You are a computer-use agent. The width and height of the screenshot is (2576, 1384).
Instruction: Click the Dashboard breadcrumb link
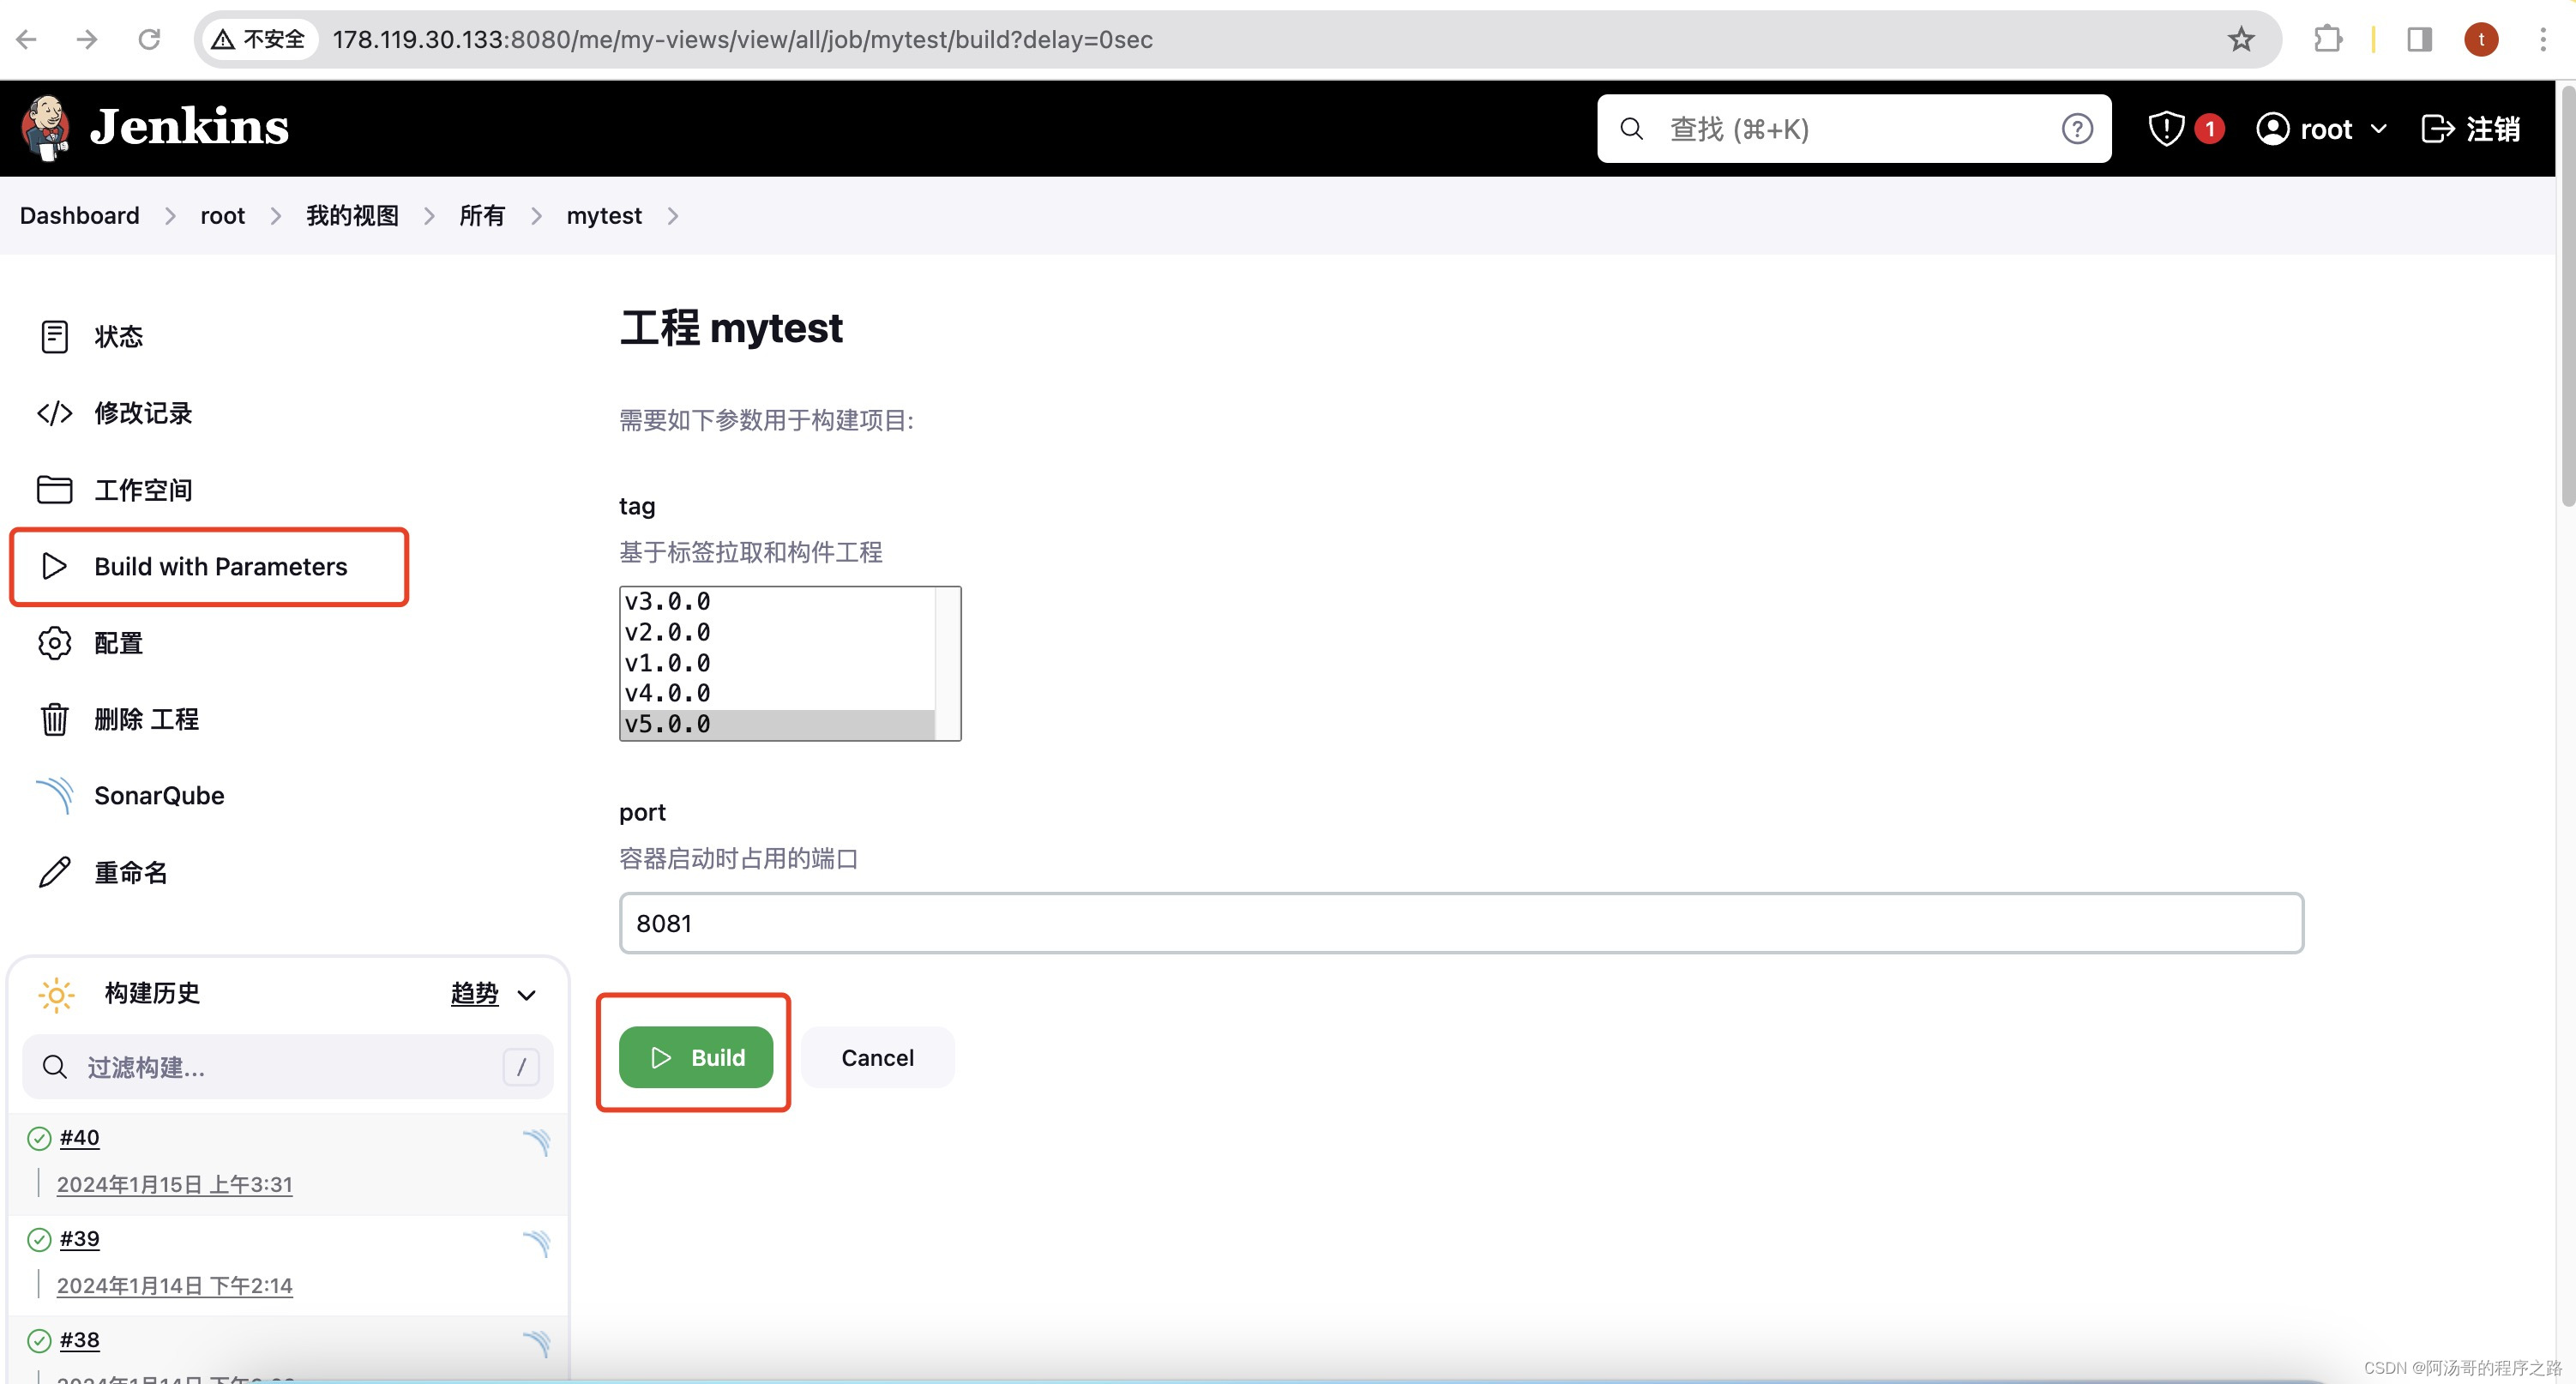(x=80, y=214)
